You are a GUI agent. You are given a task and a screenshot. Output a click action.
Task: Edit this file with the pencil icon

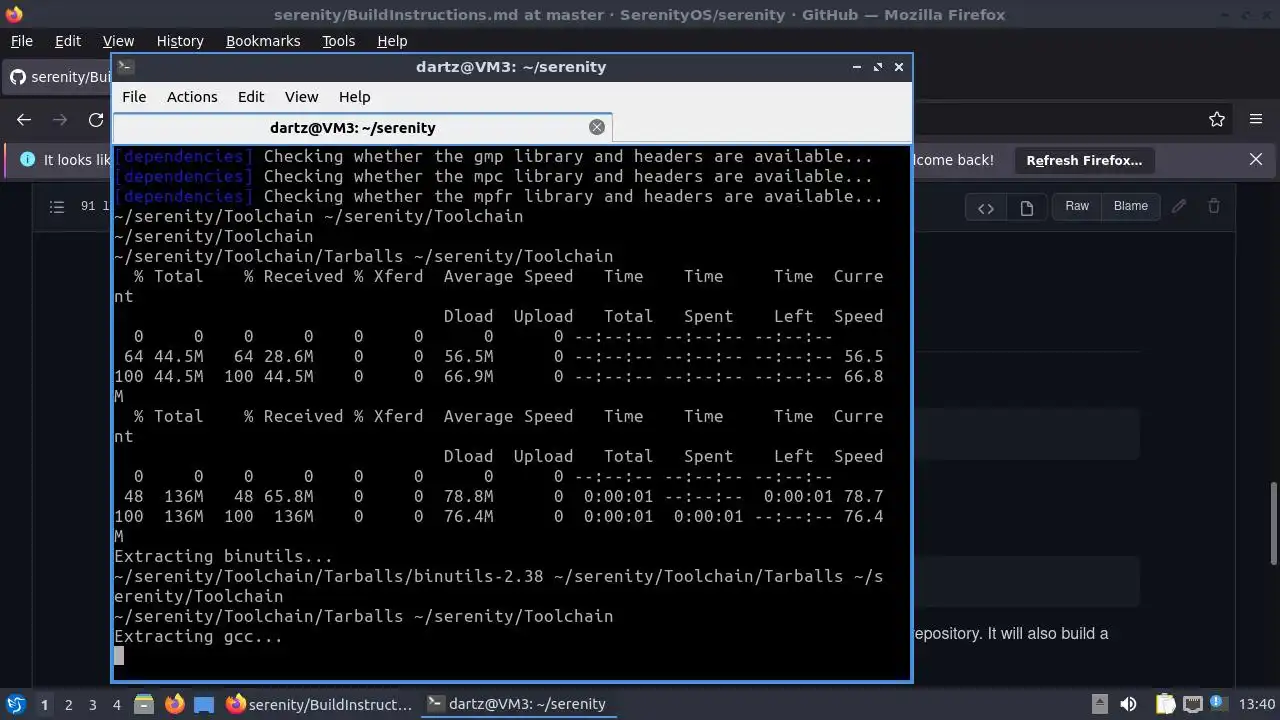click(1179, 206)
